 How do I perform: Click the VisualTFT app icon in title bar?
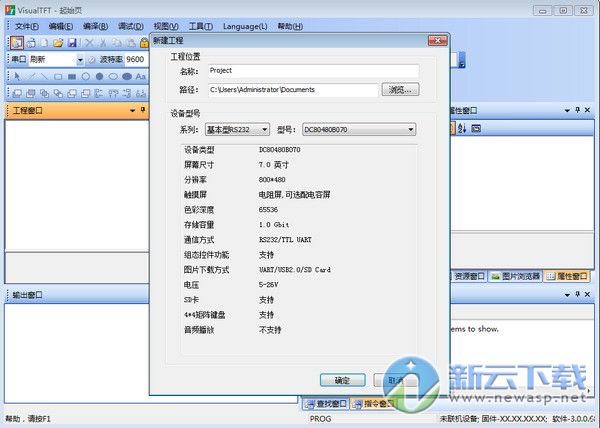pyautogui.click(x=10, y=10)
